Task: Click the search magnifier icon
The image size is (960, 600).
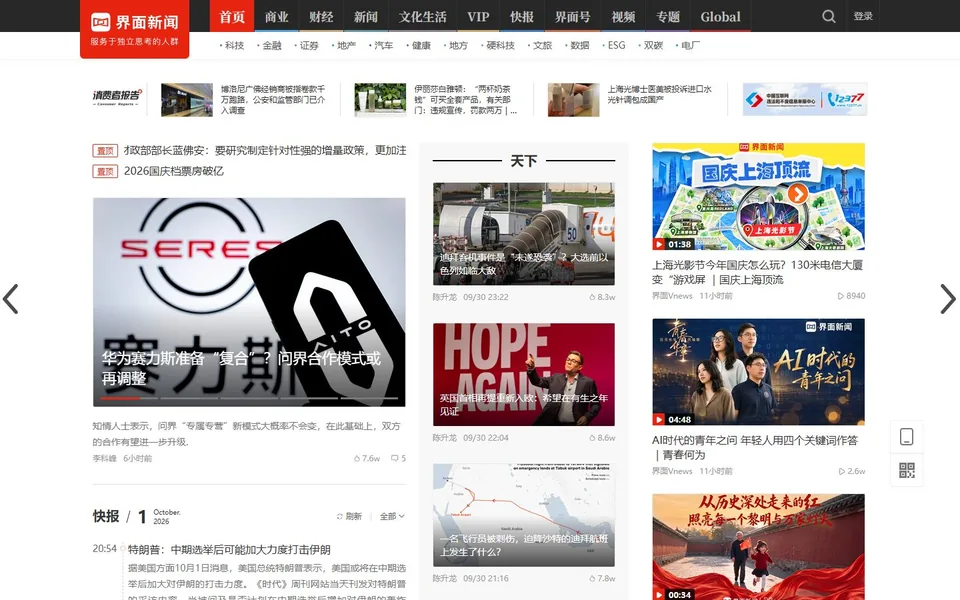Action: 828,16
